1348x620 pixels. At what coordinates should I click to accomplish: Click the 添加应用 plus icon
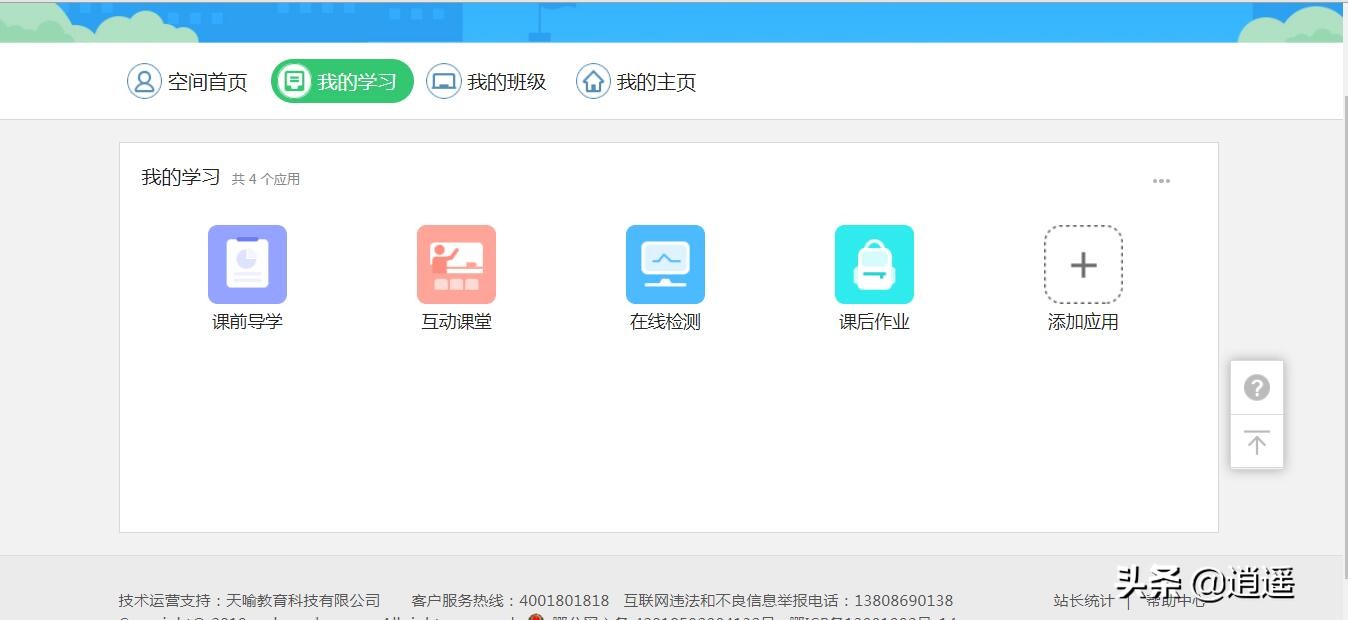(x=1083, y=264)
